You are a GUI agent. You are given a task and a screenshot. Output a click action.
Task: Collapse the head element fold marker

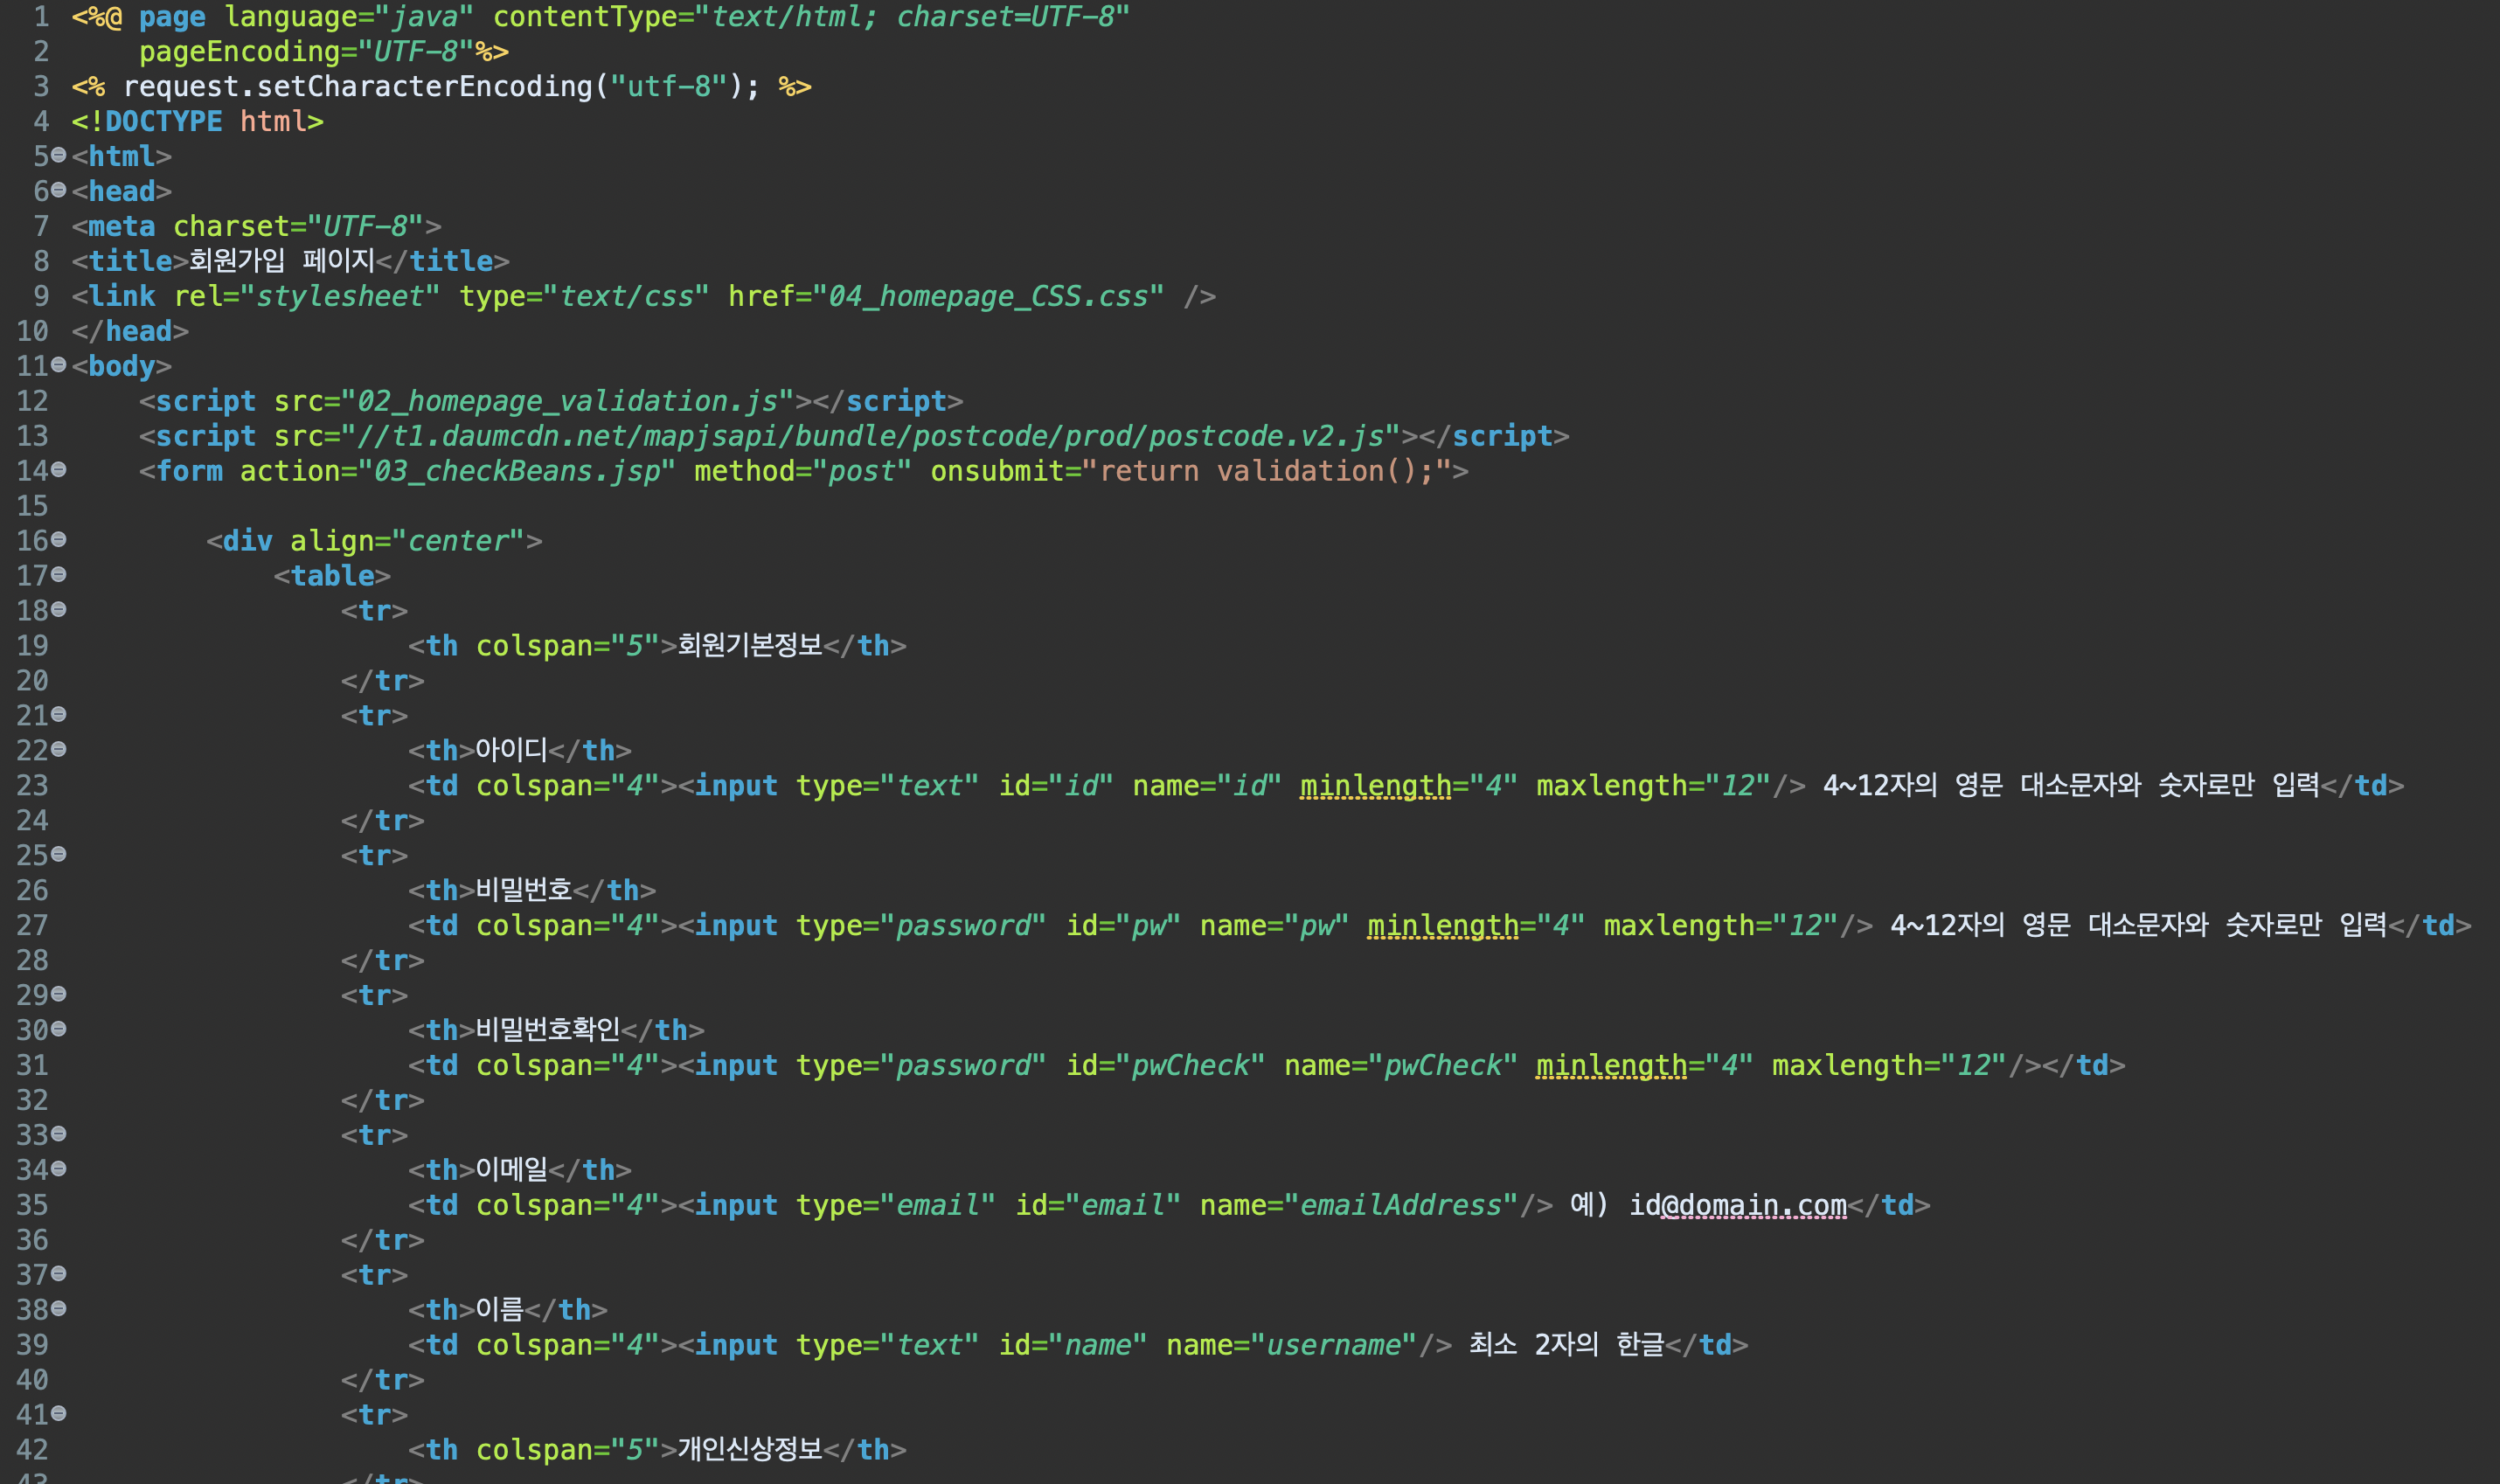point(58,190)
